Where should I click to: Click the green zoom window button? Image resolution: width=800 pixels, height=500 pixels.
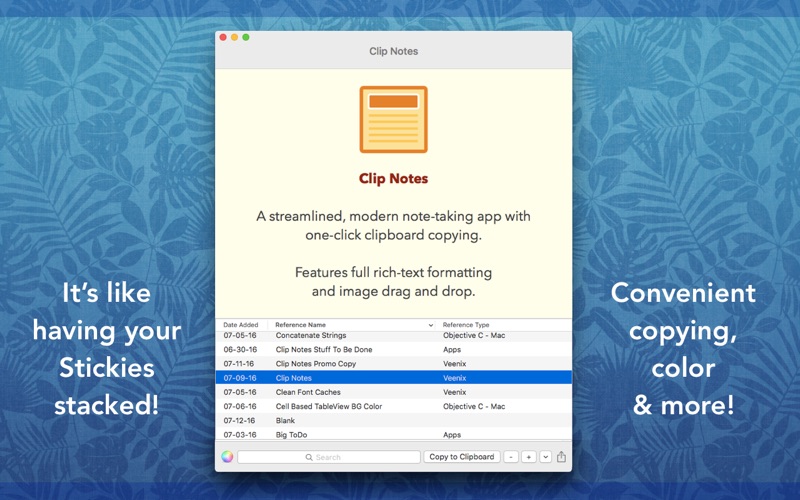246,37
